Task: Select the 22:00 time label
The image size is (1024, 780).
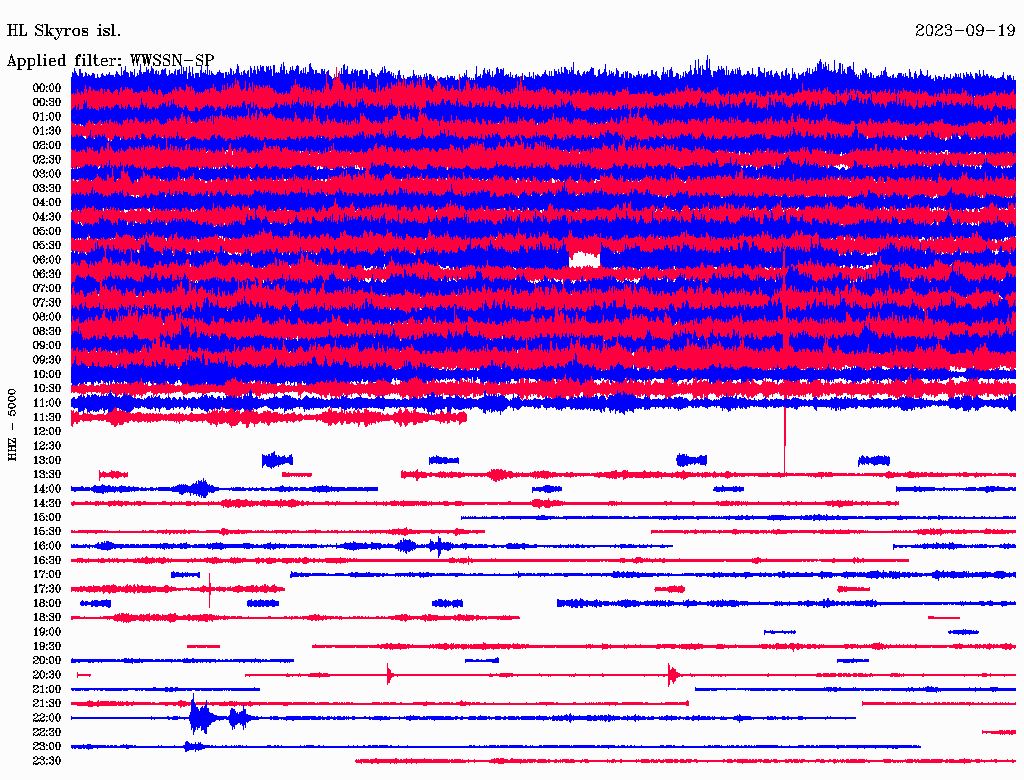Action: tap(47, 717)
